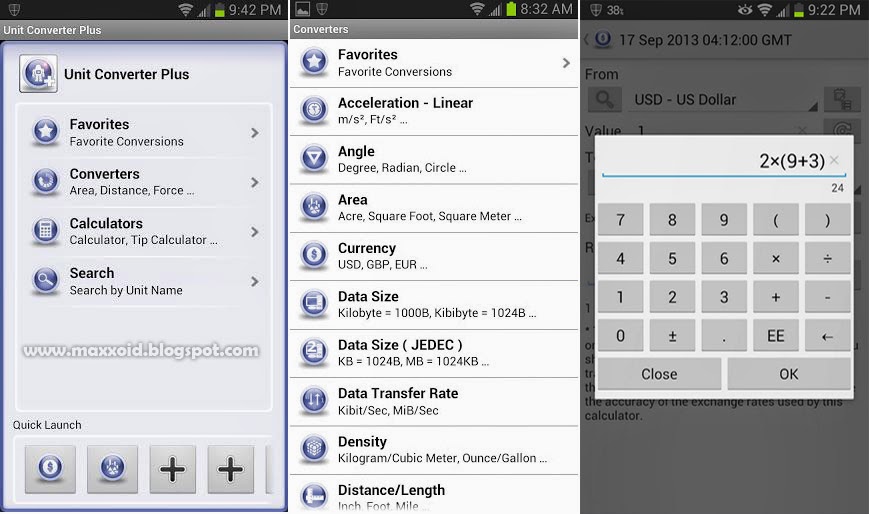Tap Acceleration - Linear icon
The width and height of the screenshot is (869, 514).
314,110
